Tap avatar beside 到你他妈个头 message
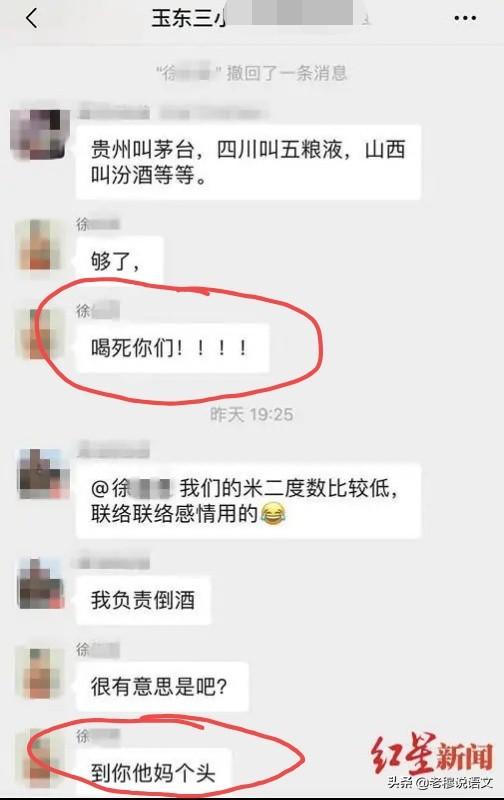The width and height of the screenshot is (504, 800). [40, 760]
